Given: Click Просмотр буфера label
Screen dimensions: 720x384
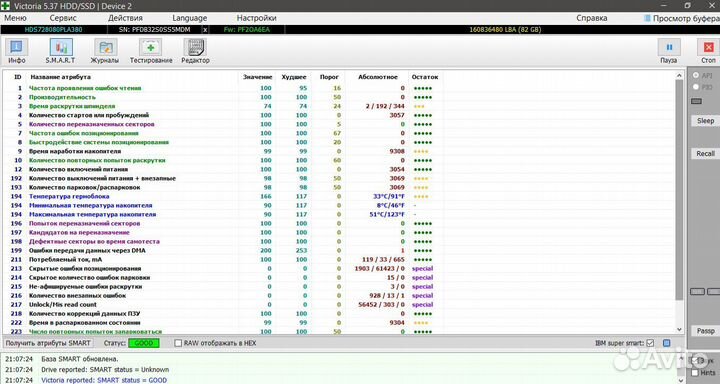Looking at the screenshot, I should point(686,18).
